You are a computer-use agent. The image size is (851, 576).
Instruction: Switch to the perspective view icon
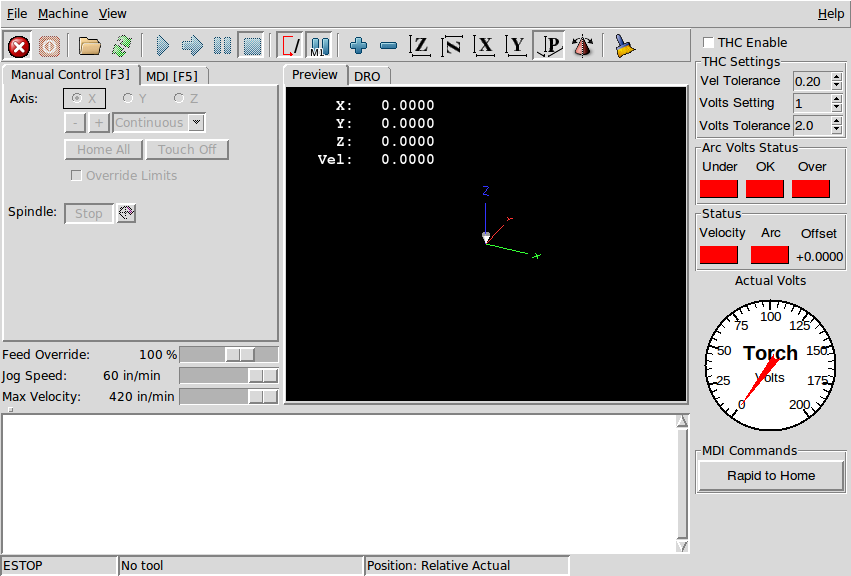(x=548, y=46)
